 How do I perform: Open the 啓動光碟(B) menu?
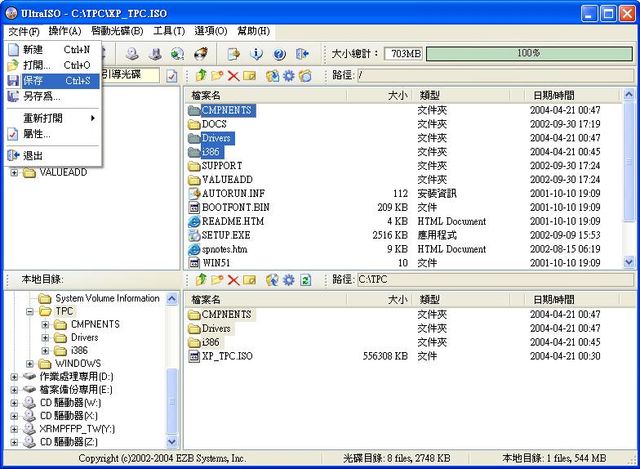coord(117,31)
